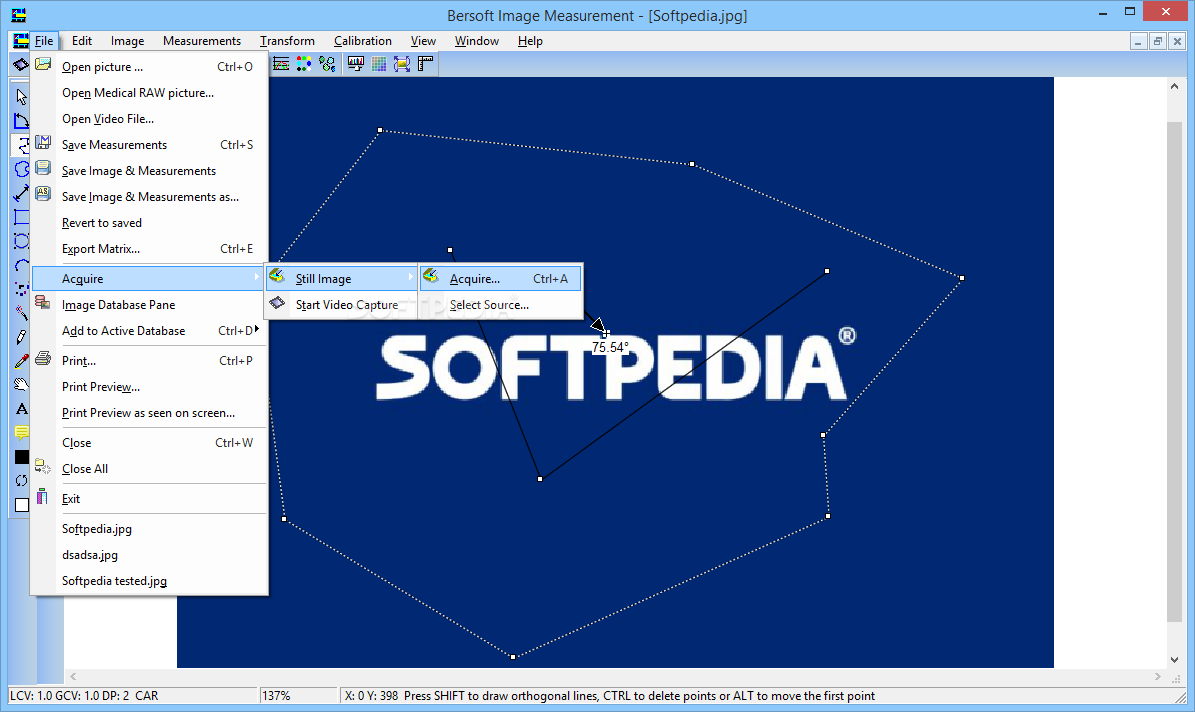Open the Calibration menu
This screenshot has height=712, width=1195.
tap(363, 40)
